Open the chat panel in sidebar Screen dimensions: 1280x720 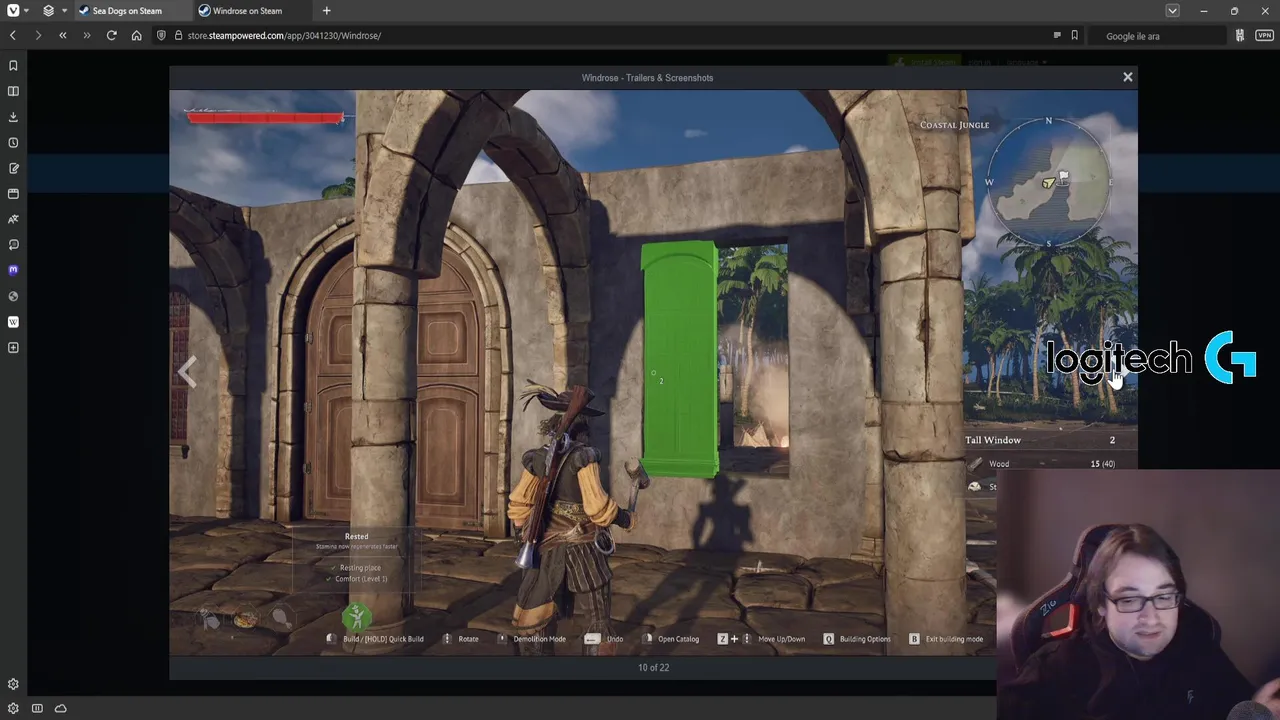point(13,245)
